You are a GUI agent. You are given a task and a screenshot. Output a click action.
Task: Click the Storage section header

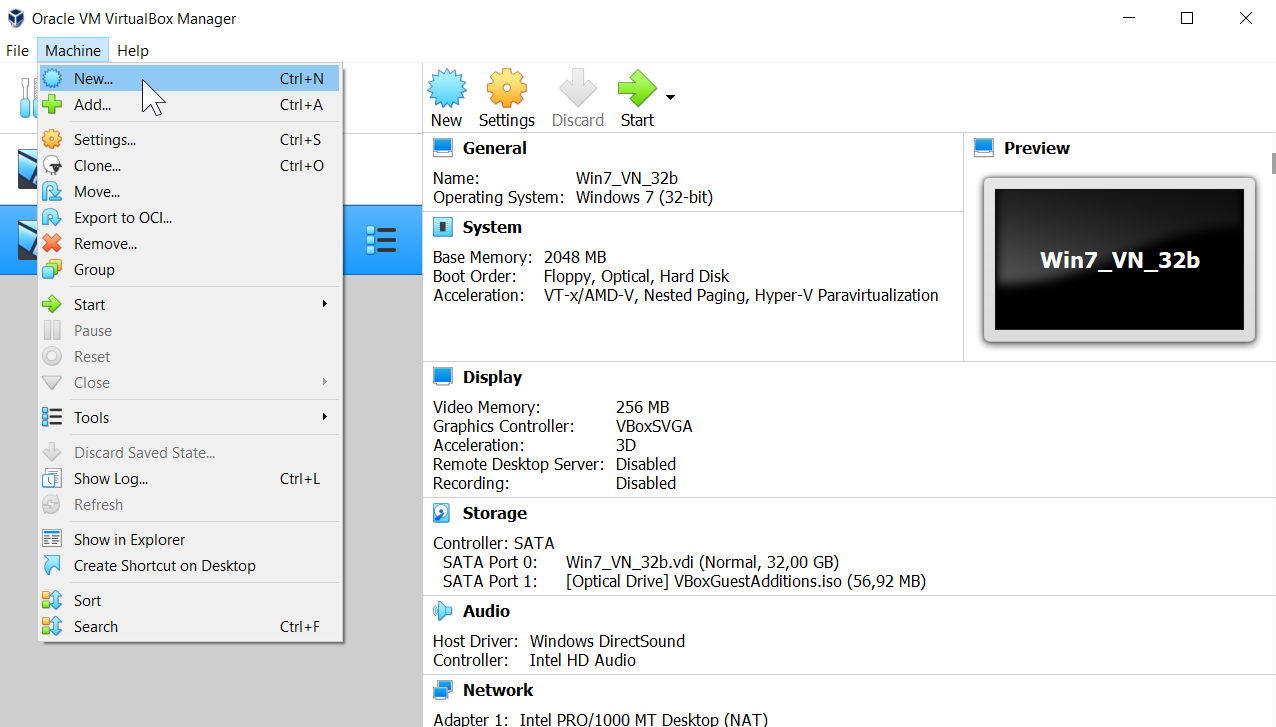(x=494, y=513)
